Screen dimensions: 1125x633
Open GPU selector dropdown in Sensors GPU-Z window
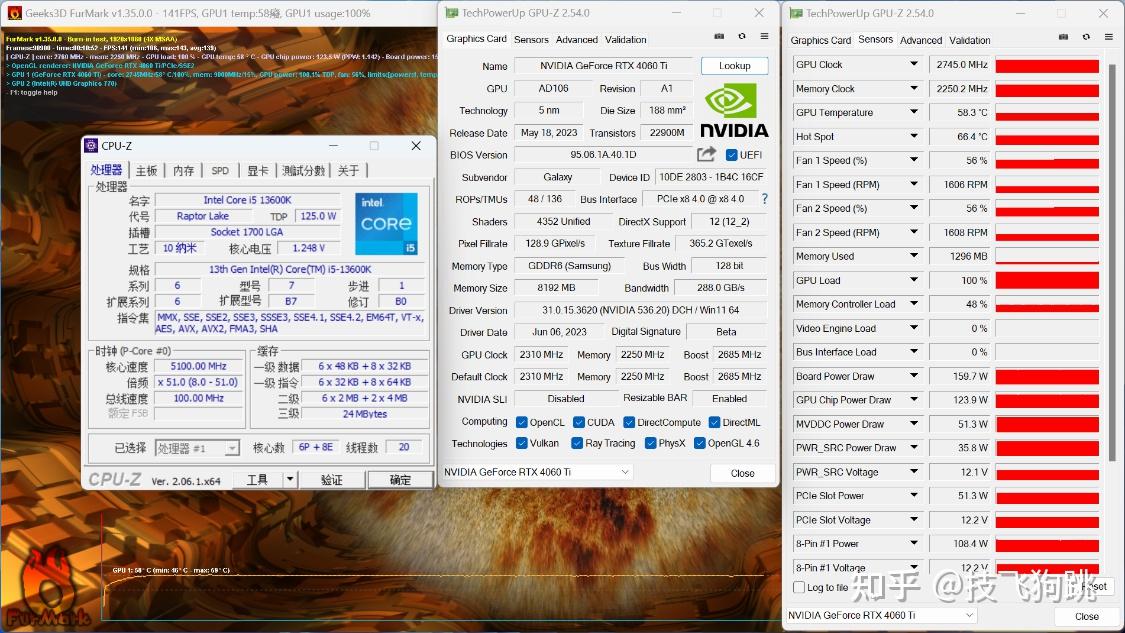(969, 615)
